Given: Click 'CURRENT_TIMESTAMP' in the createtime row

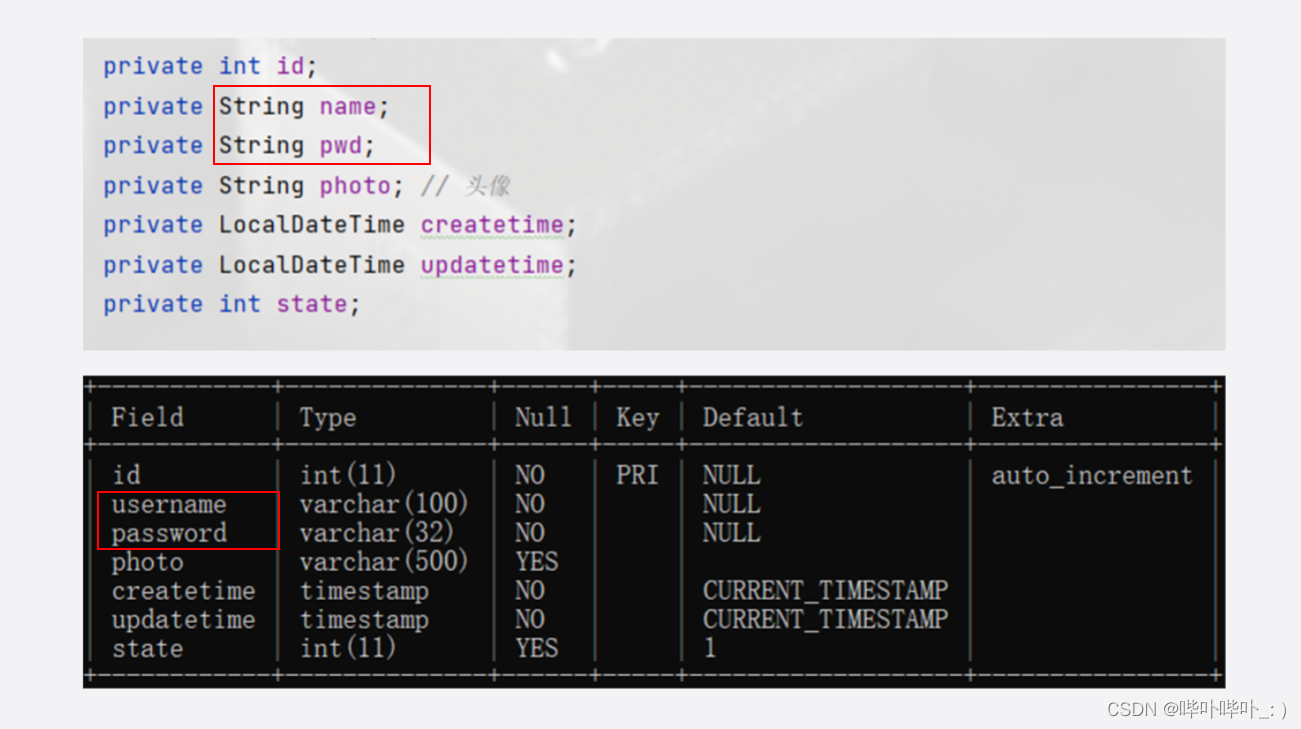Looking at the screenshot, I should [x=826, y=591].
